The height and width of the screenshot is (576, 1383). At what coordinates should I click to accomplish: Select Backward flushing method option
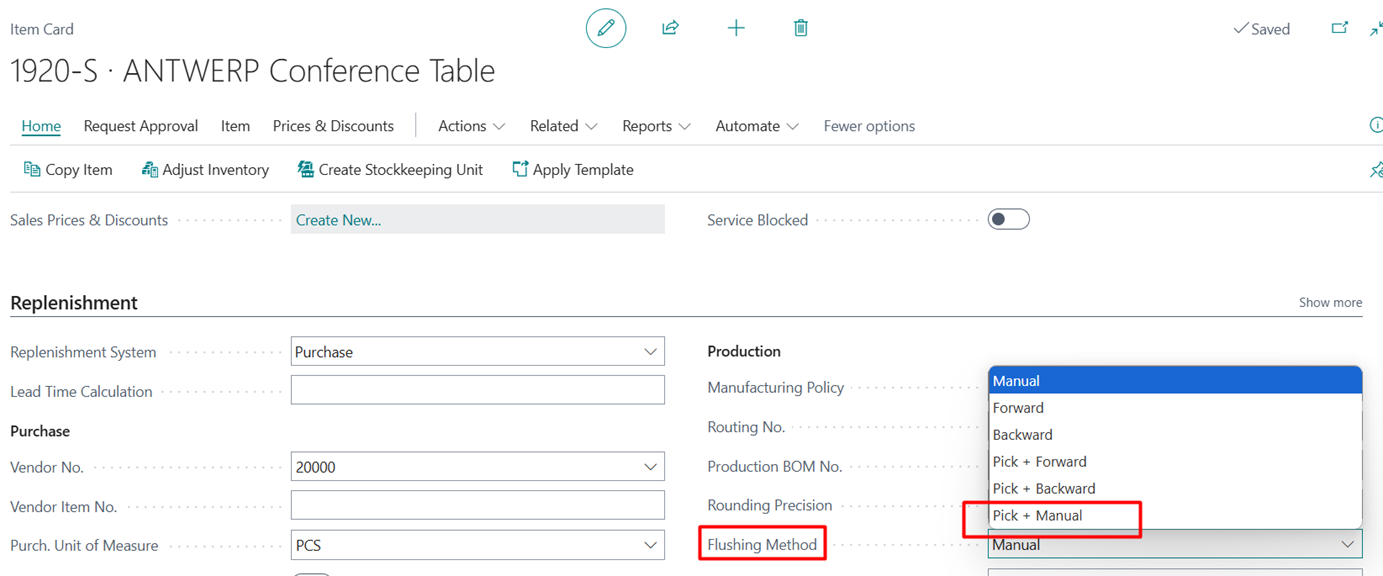pos(1175,435)
